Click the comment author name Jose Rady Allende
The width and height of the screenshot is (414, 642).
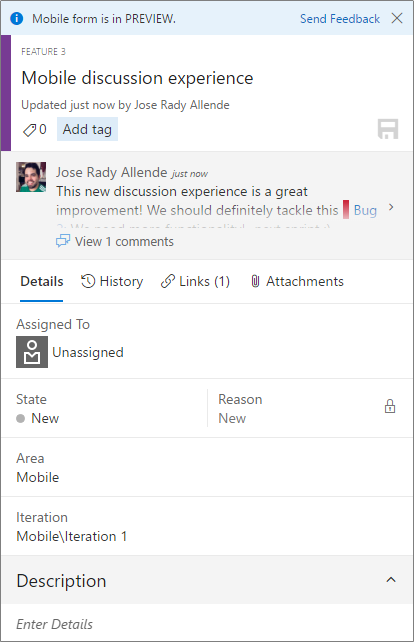click(x=111, y=172)
